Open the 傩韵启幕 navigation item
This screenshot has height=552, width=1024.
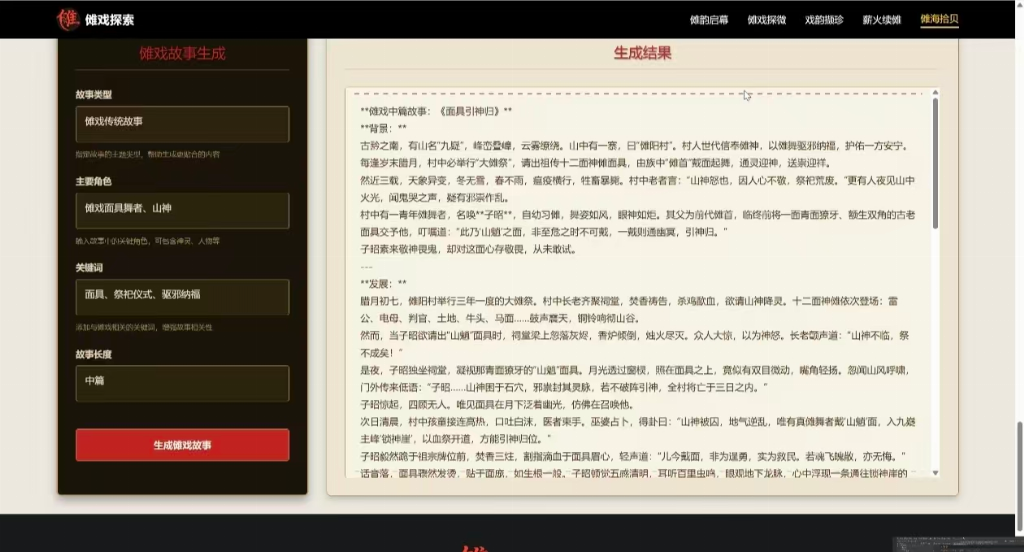click(709, 20)
